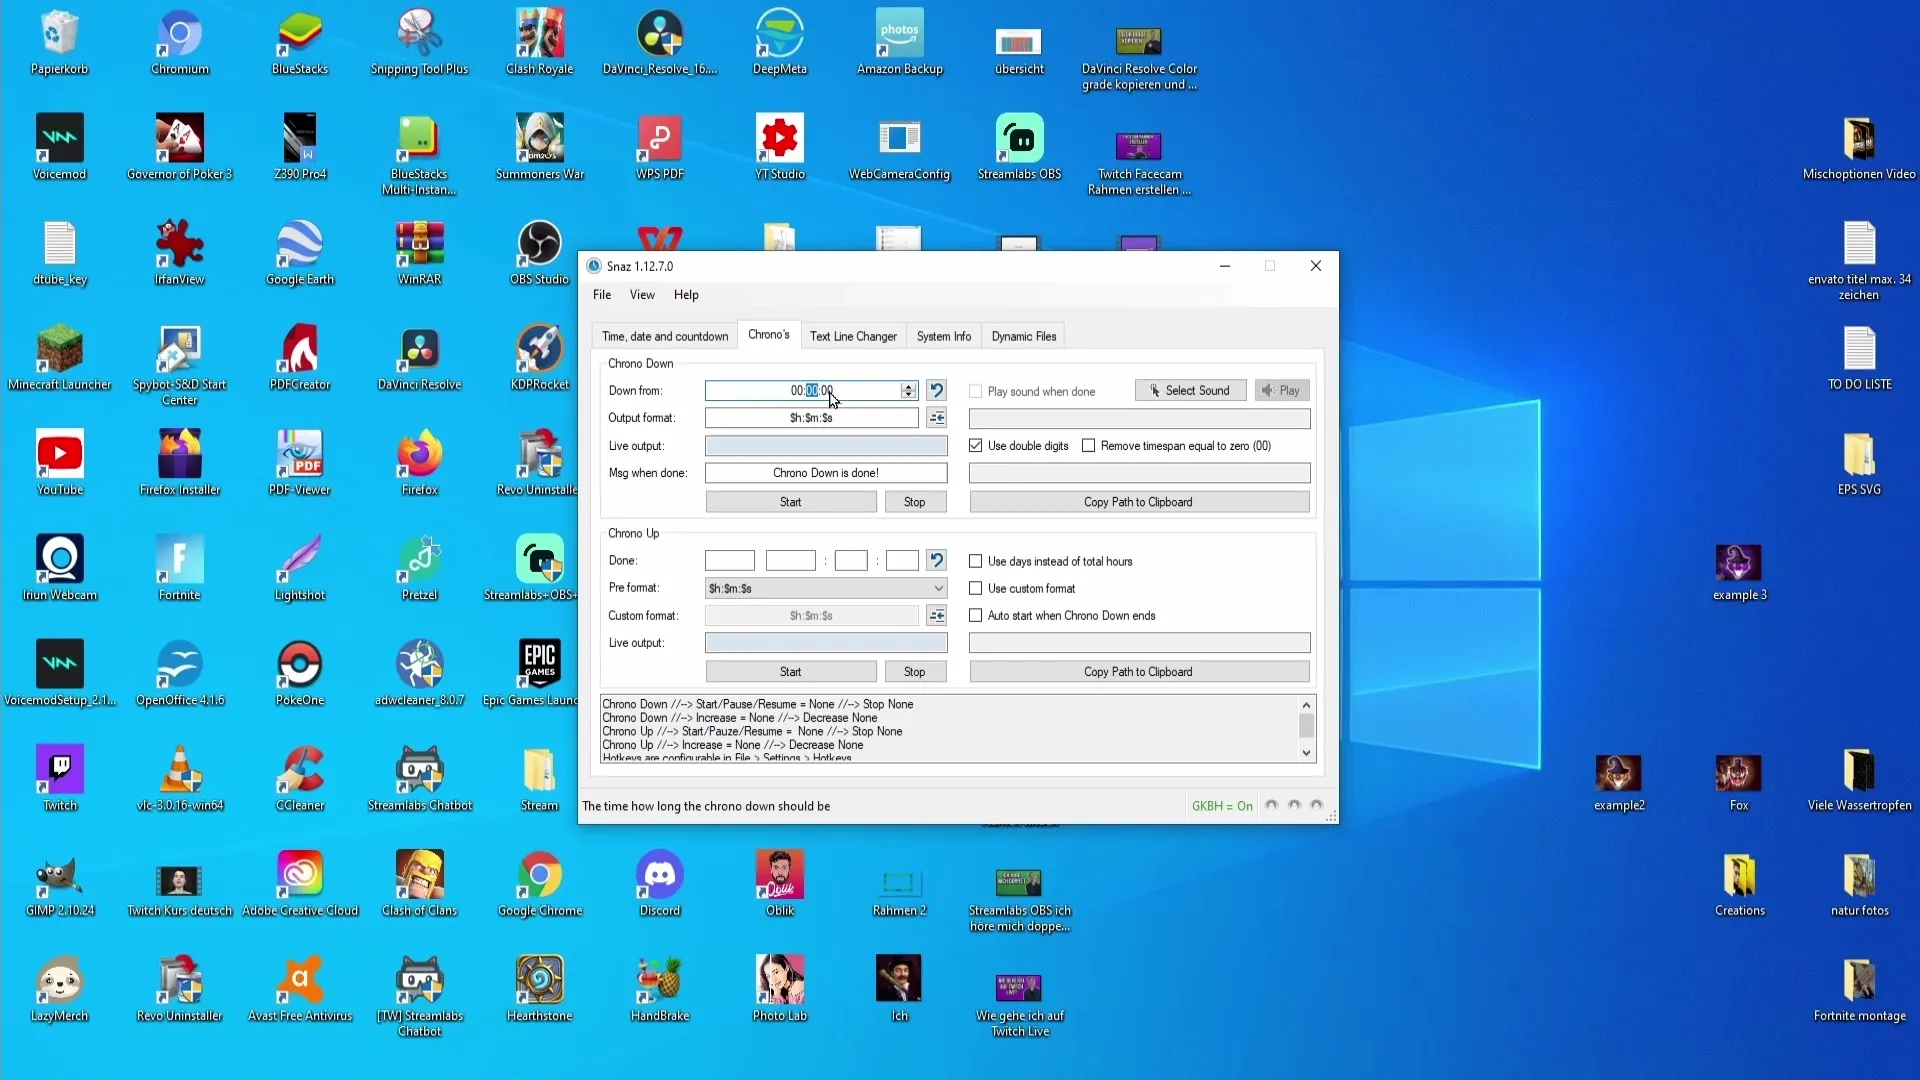Switch to Dynamic Files tab
The width and height of the screenshot is (1920, 1080).
coord(1024,337)
